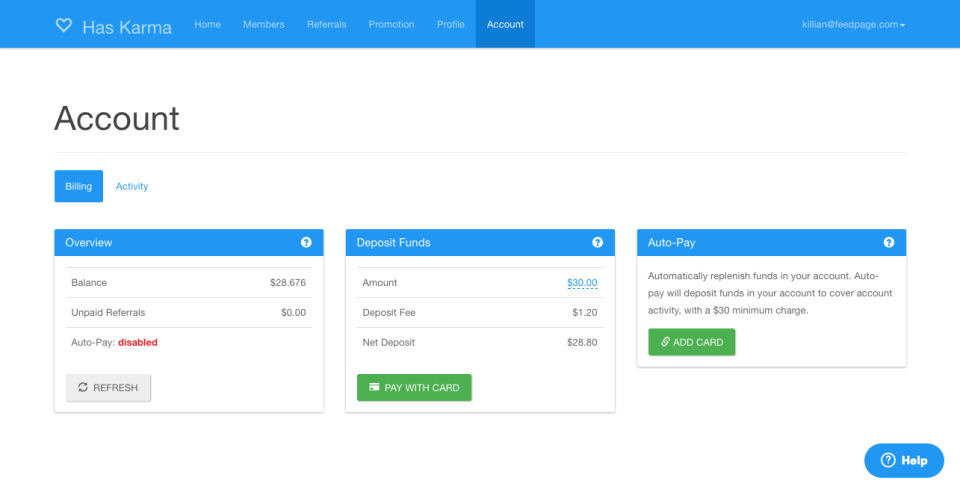Screen dimensions: 960x486
Task: Select the Billing tab
Action: 78,186
